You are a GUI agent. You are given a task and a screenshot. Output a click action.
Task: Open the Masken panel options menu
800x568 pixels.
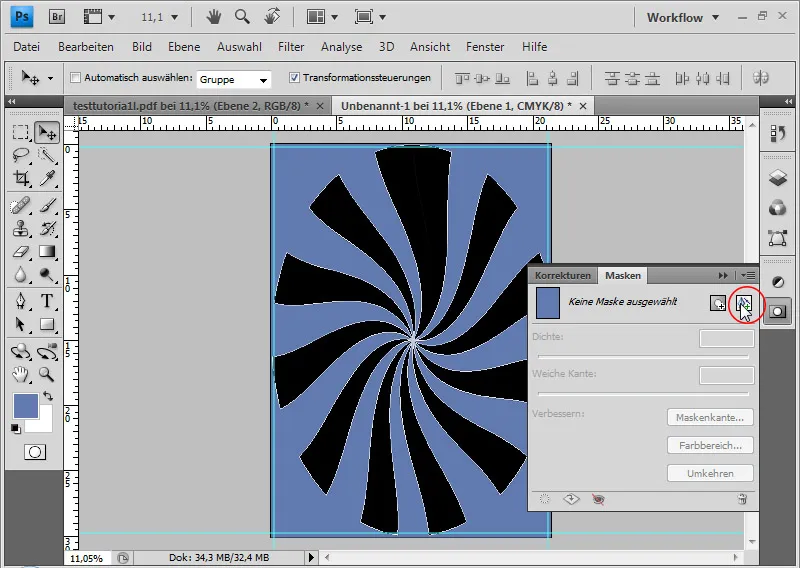point(748,275)
